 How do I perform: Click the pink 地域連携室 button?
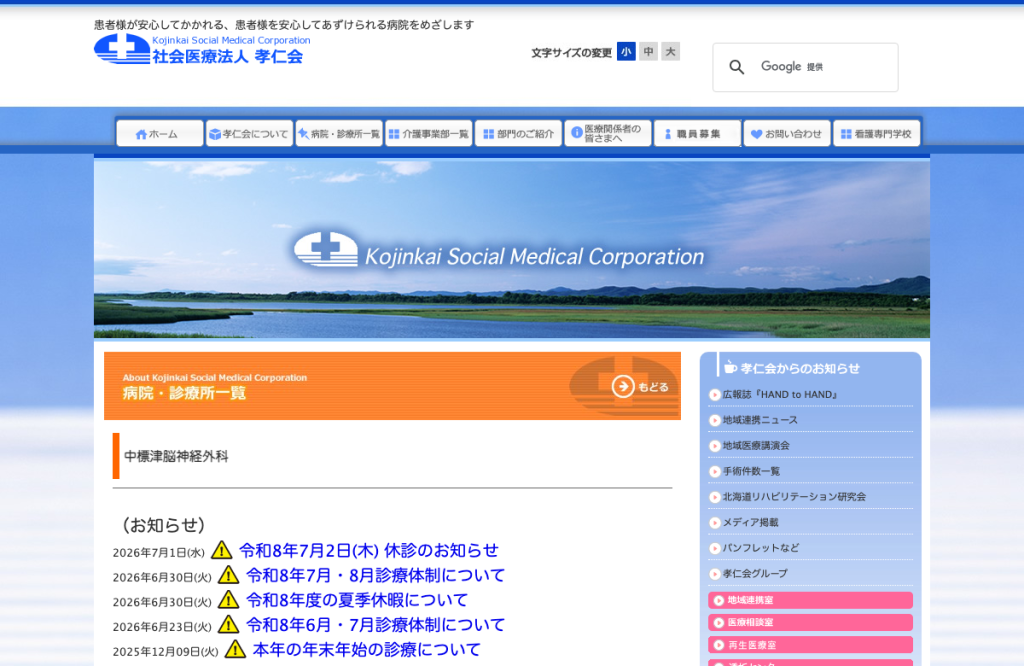pyautogui.click(x=810, y=600)
